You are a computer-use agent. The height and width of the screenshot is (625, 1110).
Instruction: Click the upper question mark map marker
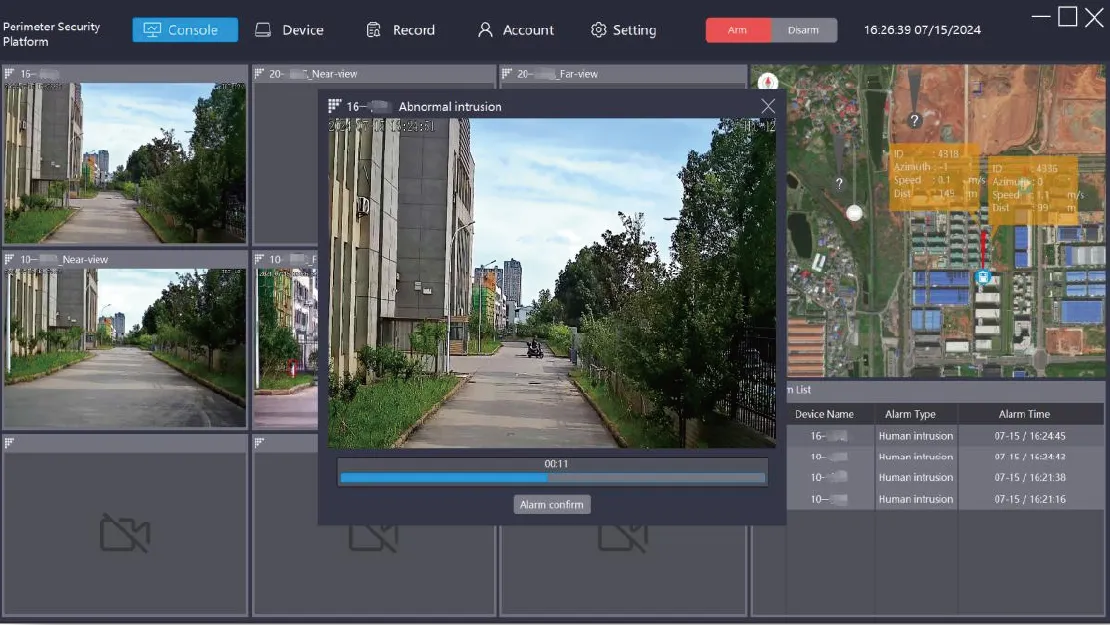coord(915,120)
